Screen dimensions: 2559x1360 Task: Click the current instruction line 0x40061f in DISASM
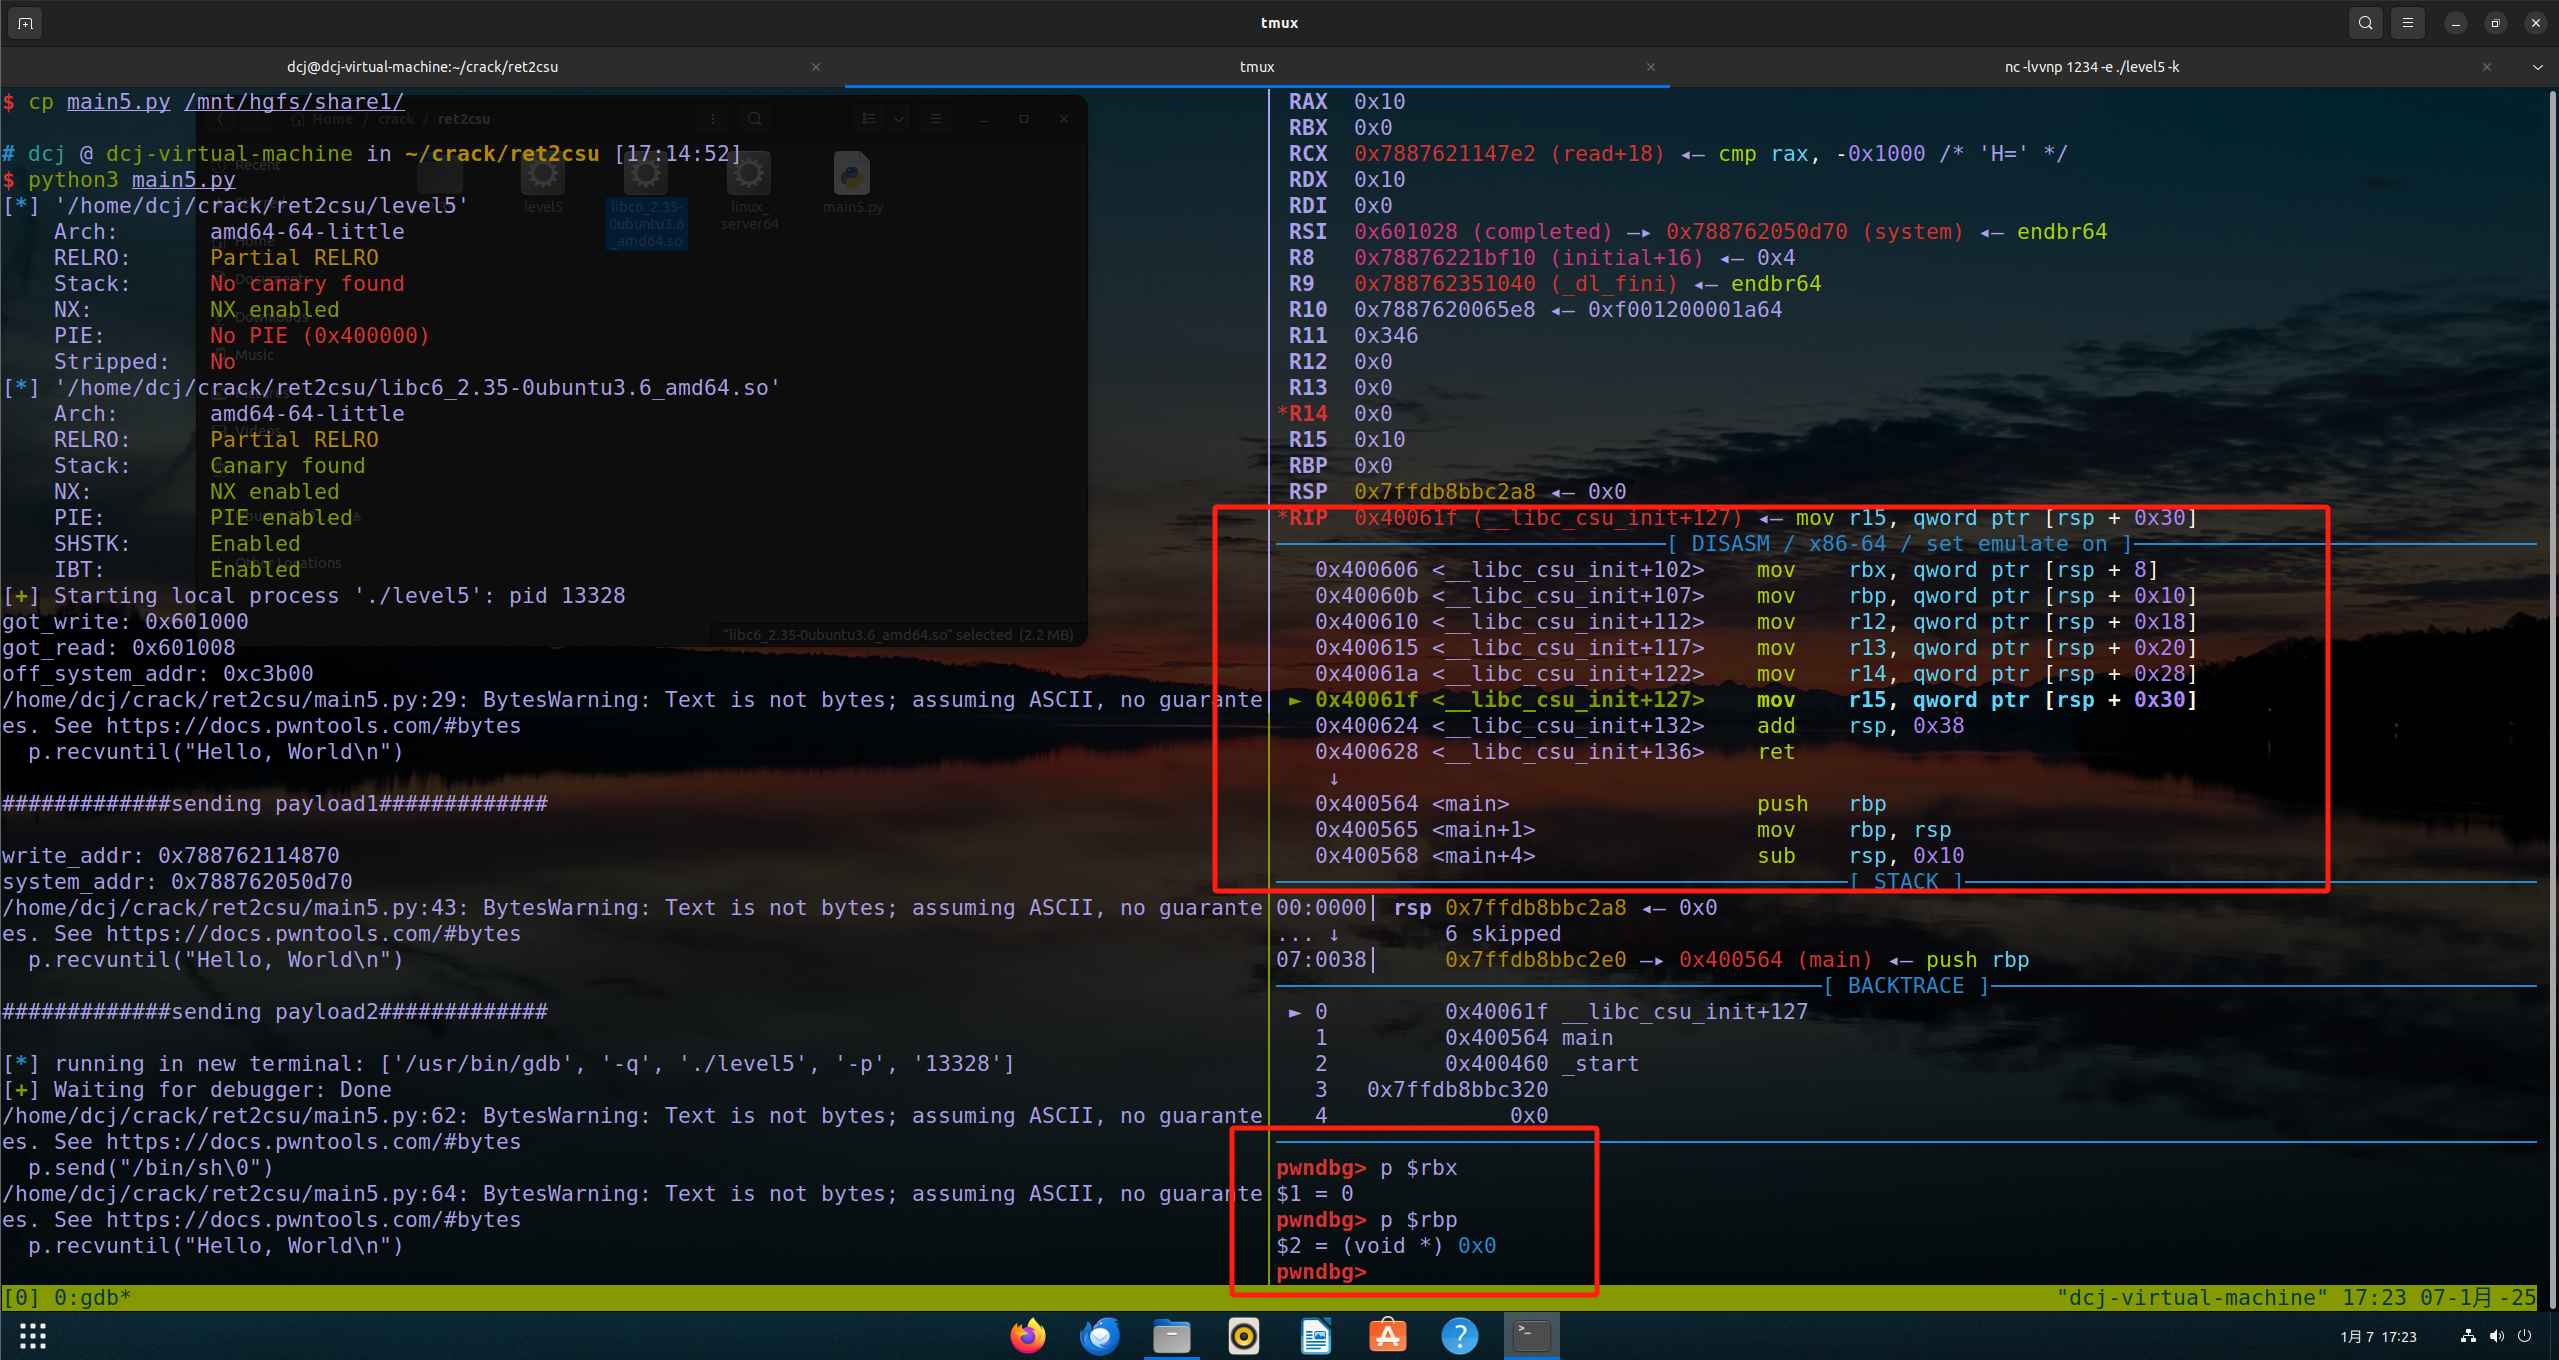[x=1742, y=700]
